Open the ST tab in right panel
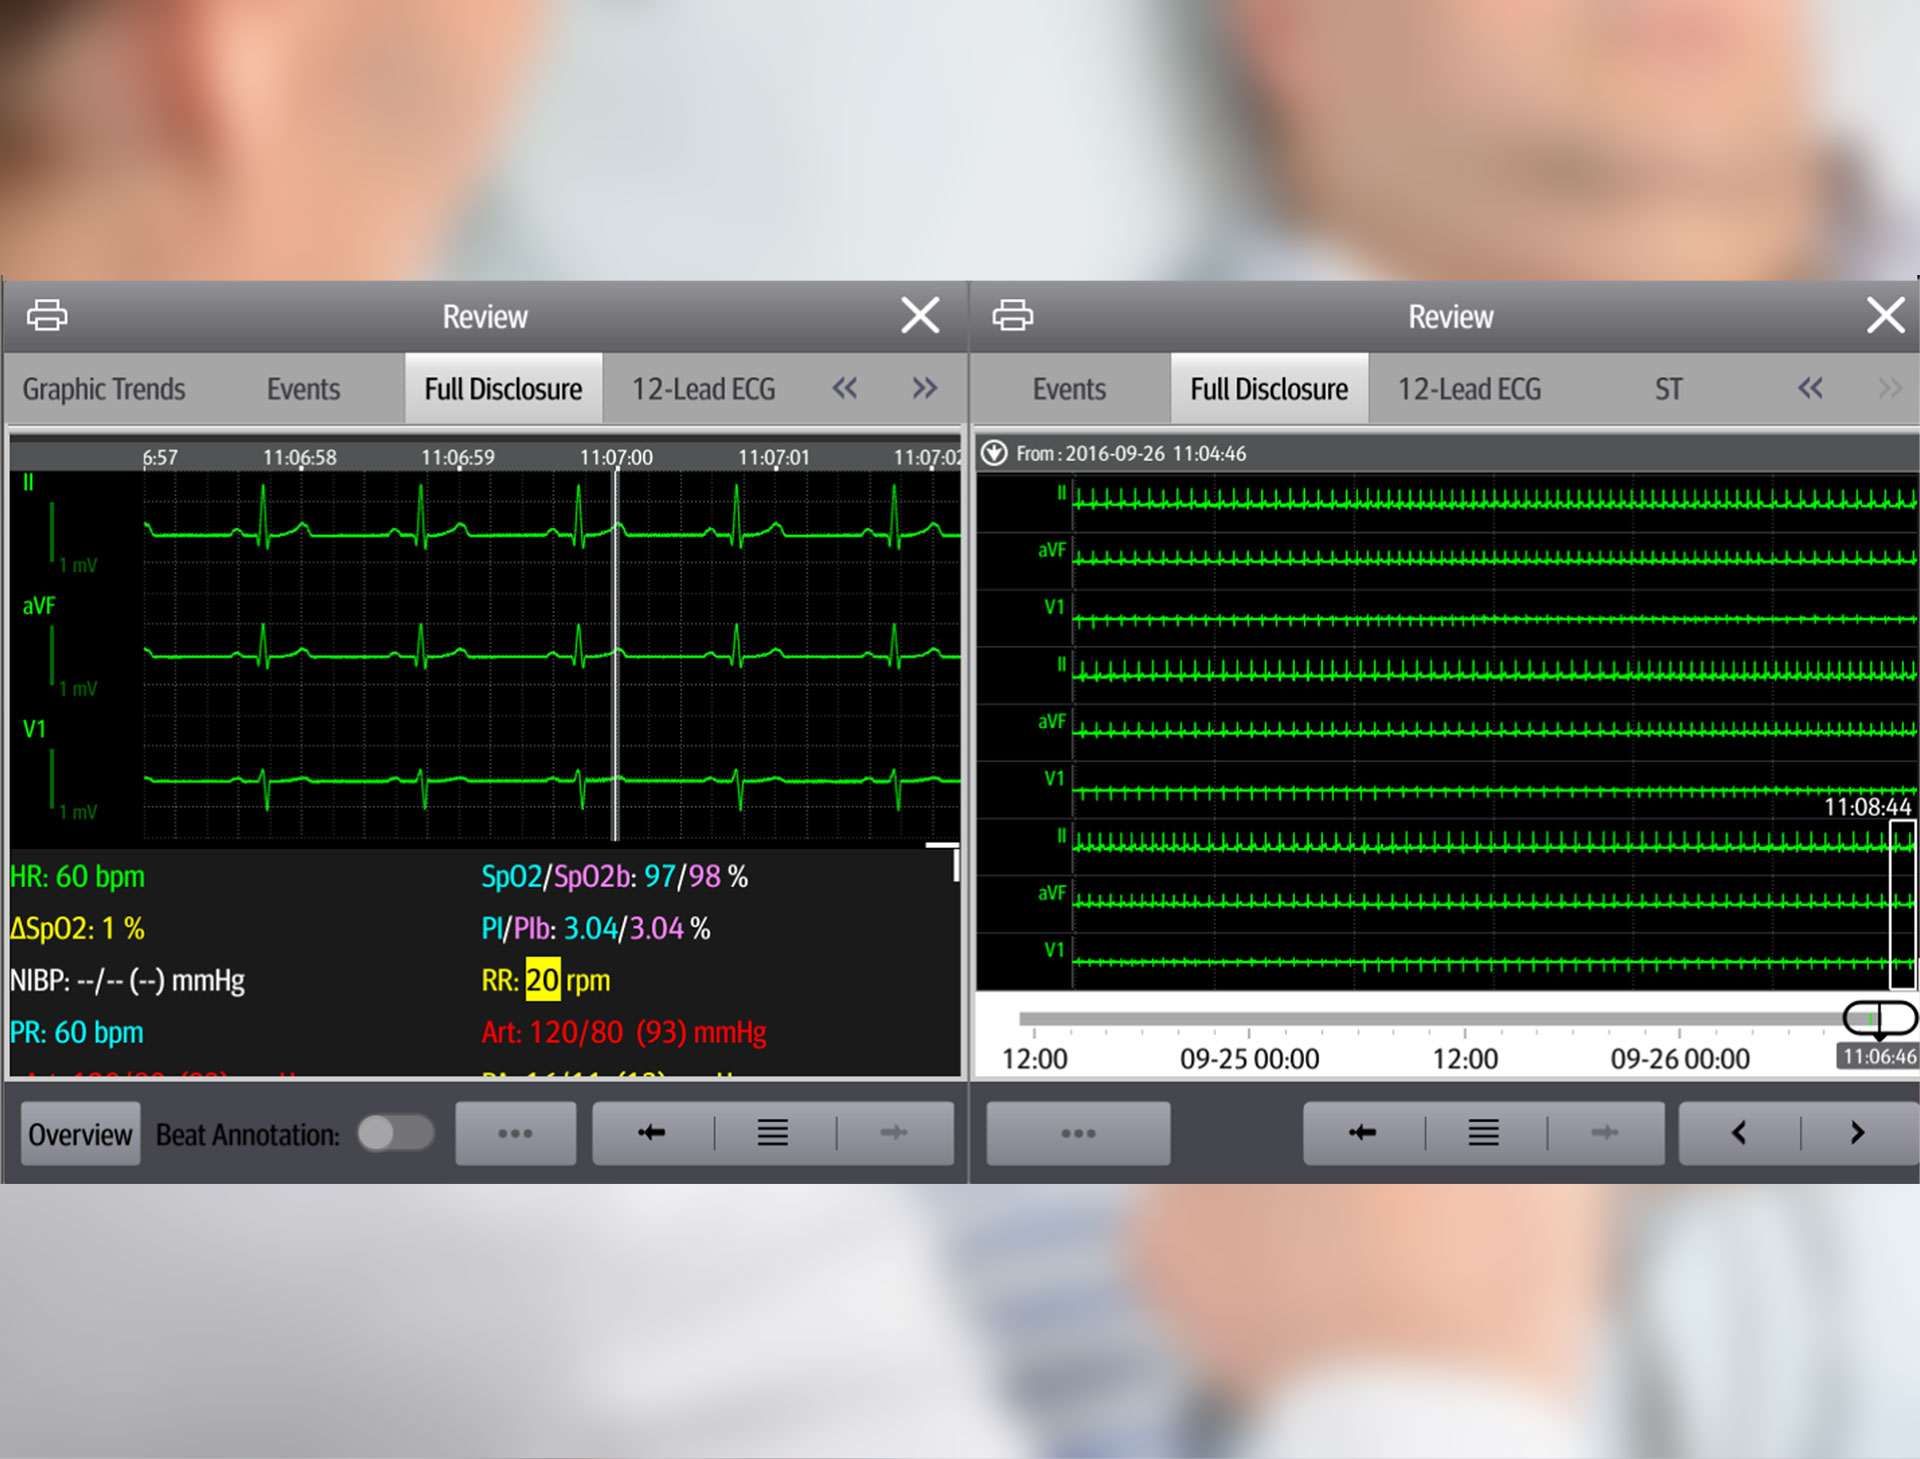This screenshot has height=1459, width=1920. 1667,389
